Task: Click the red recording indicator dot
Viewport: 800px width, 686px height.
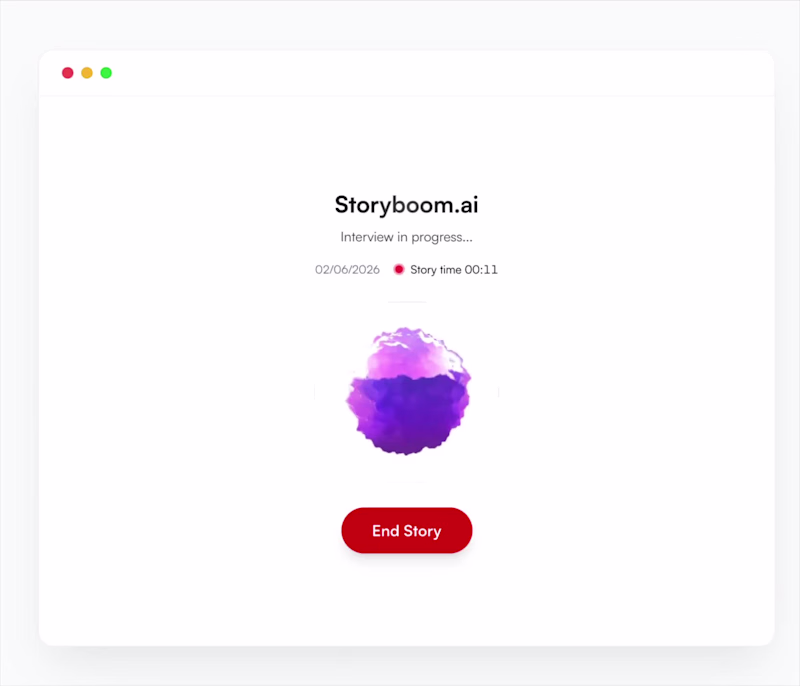Action: [399, 269]
